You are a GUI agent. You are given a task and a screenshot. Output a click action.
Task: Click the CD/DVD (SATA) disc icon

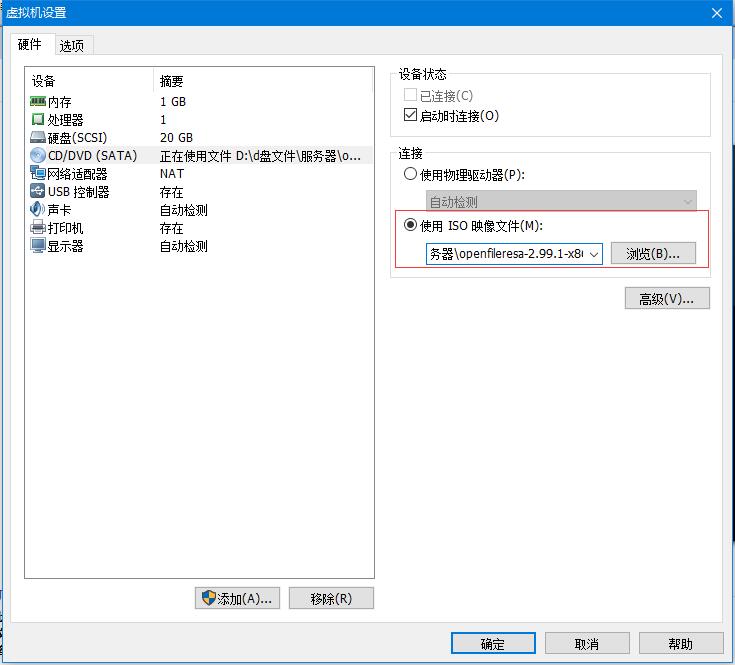tap(38, 156)
